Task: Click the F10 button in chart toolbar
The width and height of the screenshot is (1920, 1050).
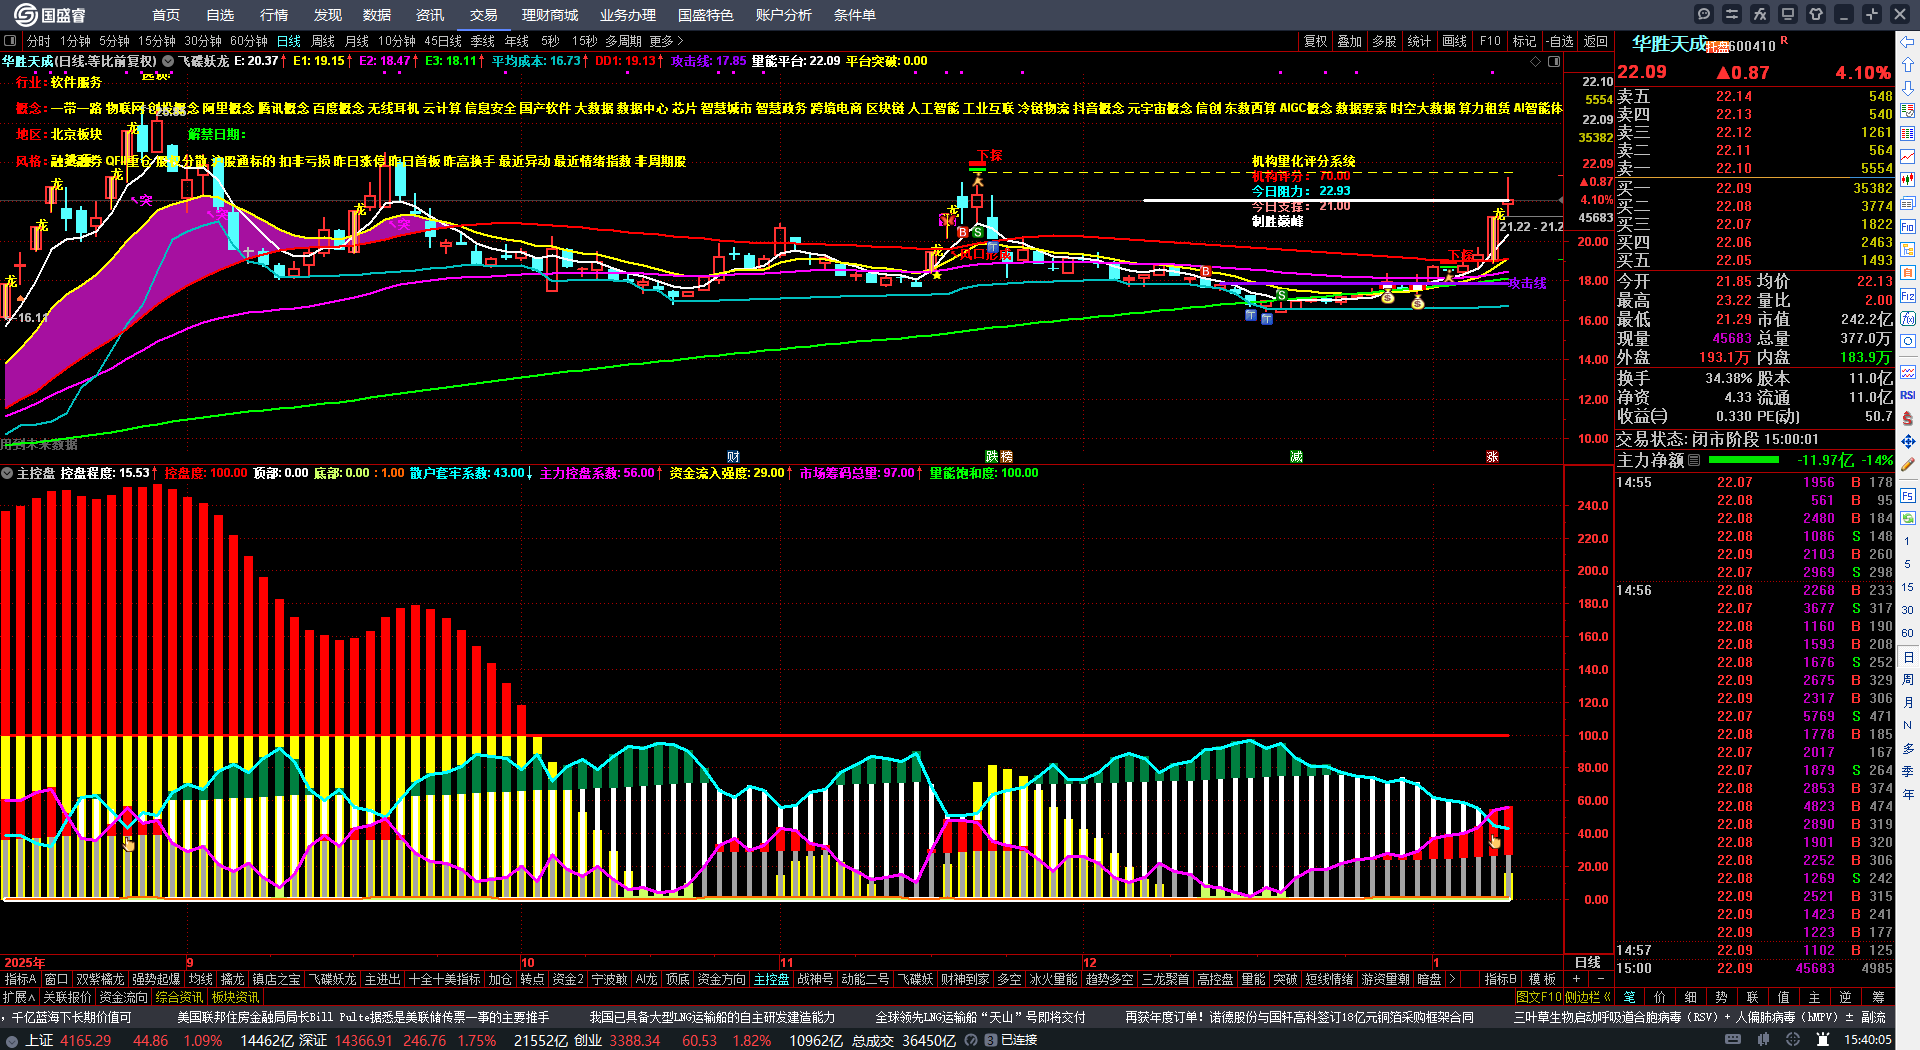Action: (1490, 41)
